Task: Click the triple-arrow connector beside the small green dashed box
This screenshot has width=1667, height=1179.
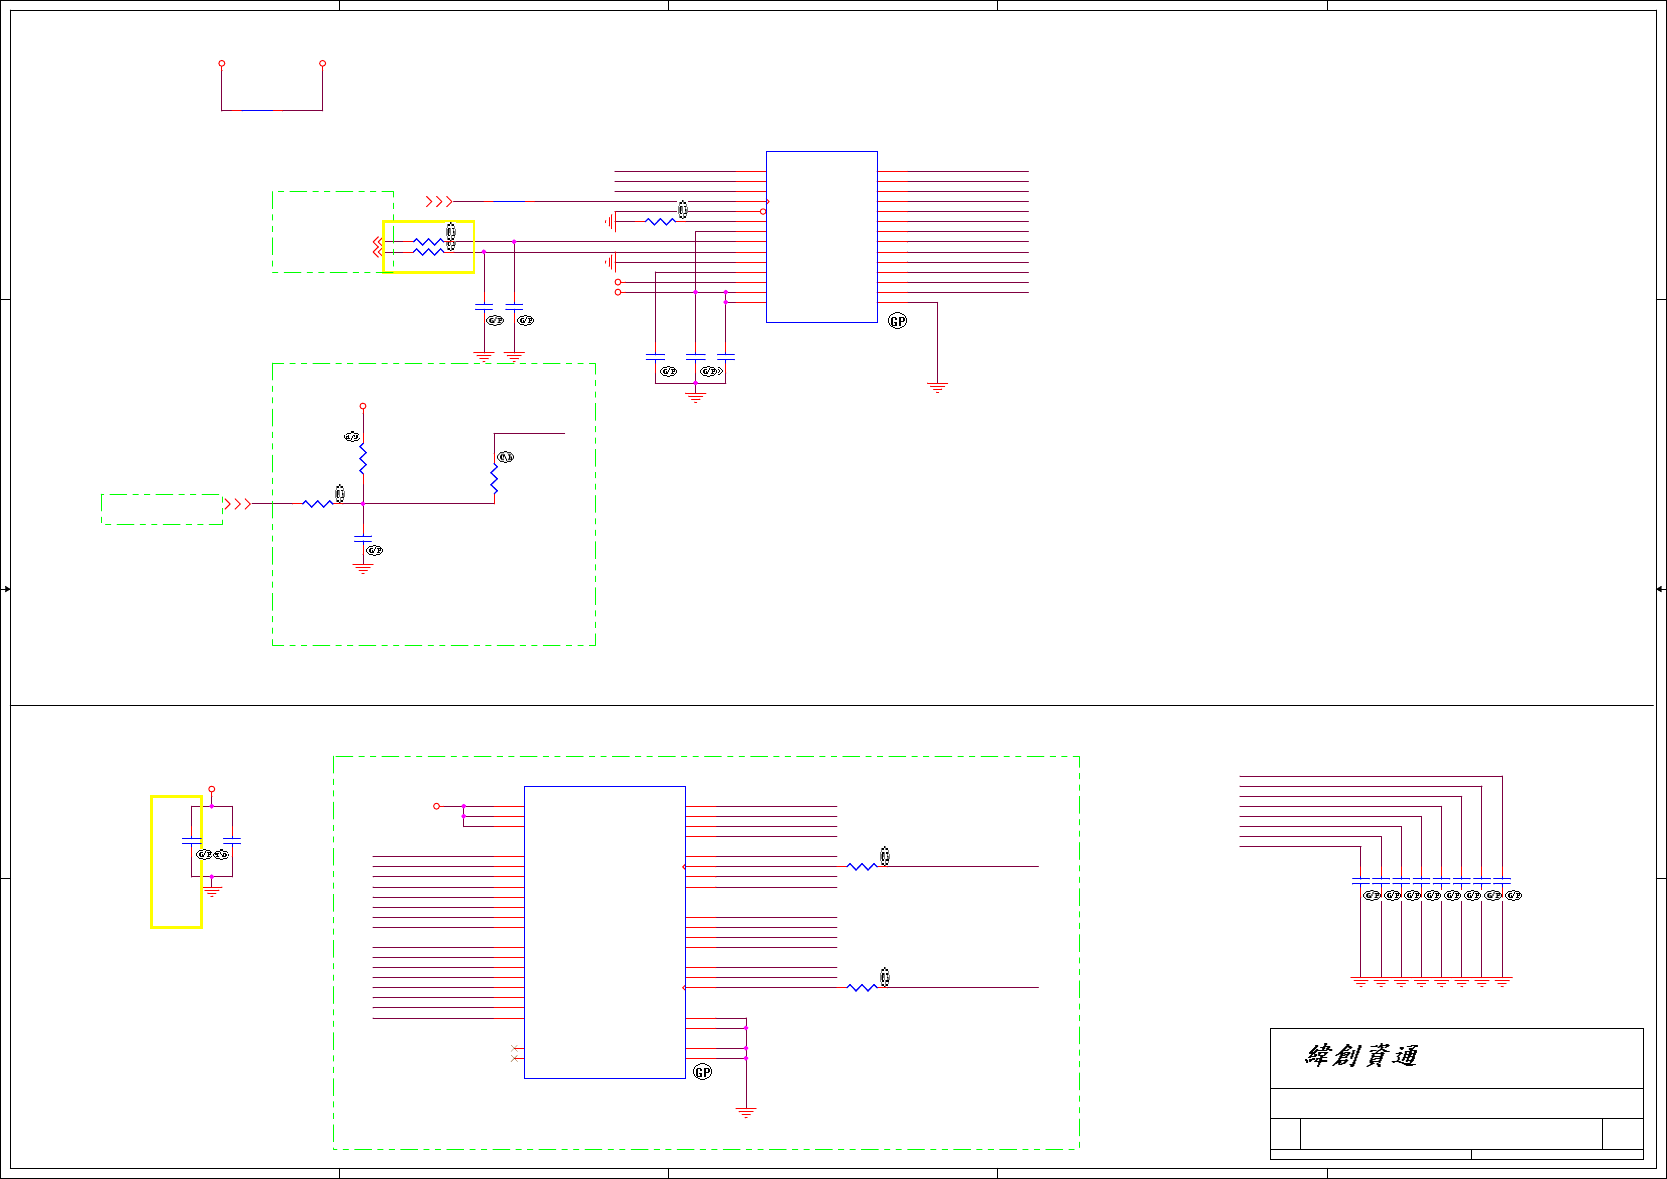Action: 237,504
